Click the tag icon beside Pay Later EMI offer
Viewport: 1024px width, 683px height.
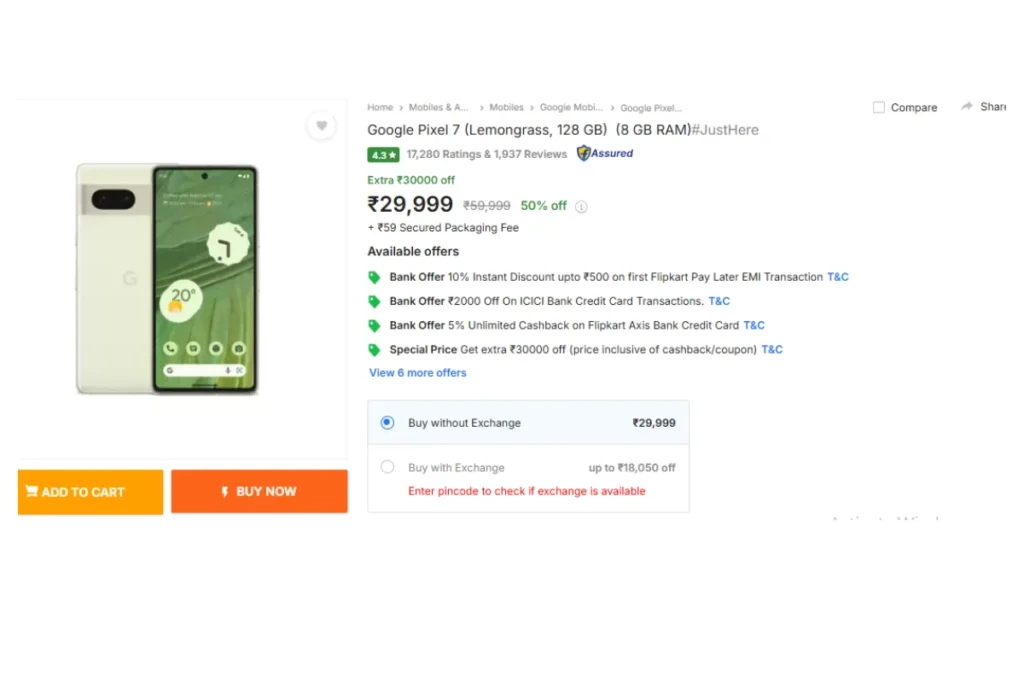click(374, 278)
